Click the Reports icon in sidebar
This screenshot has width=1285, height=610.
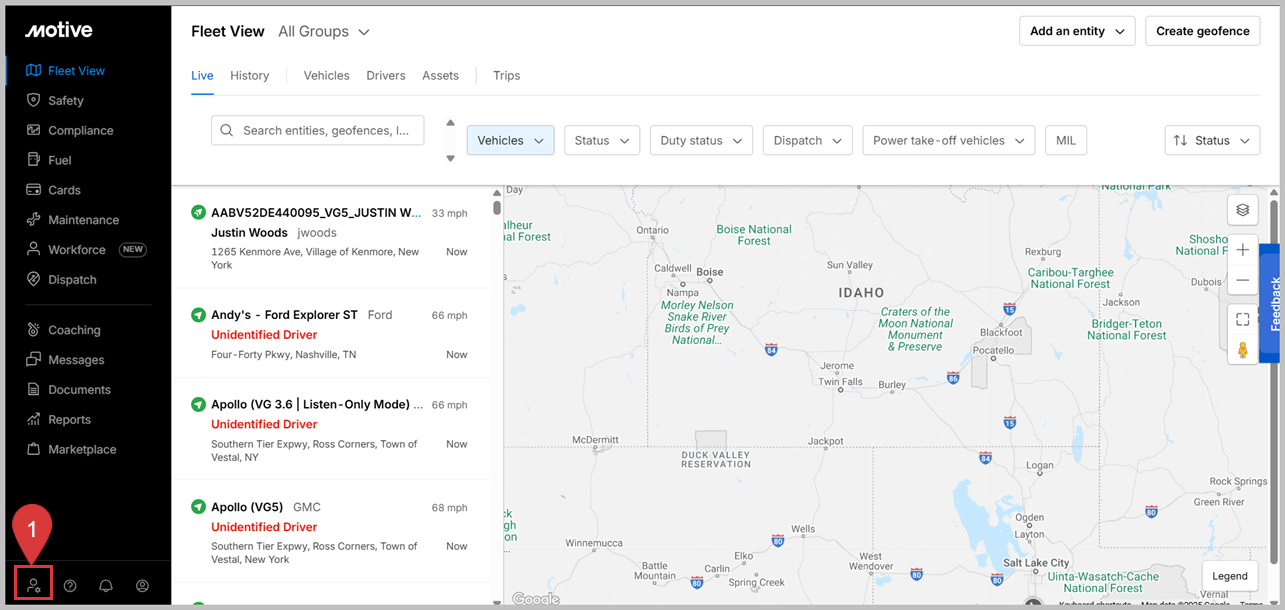tap(33, 420)
